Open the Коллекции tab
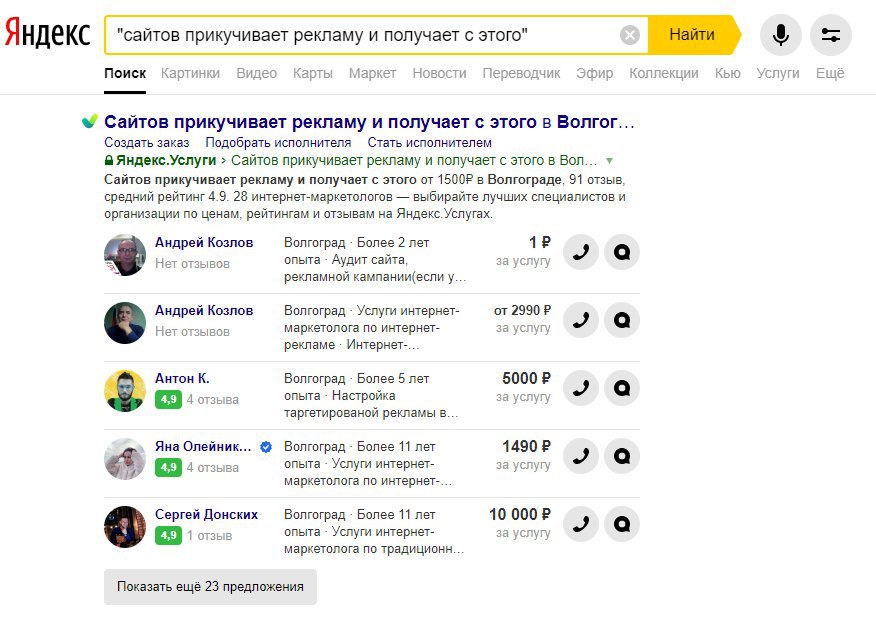The height and width of the screenshot is (623, 876). (664, 73)
